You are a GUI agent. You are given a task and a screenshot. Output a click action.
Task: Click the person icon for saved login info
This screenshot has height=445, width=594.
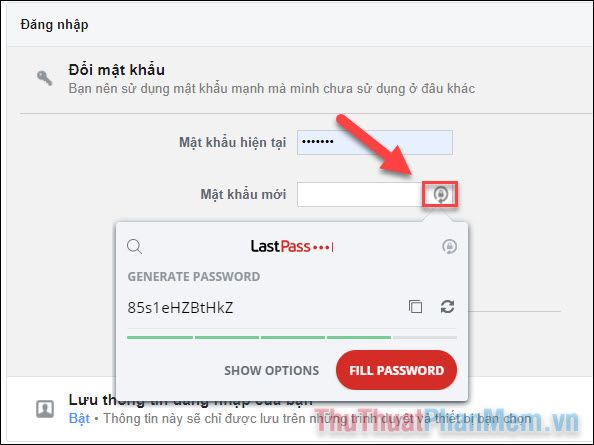point(45,409)
